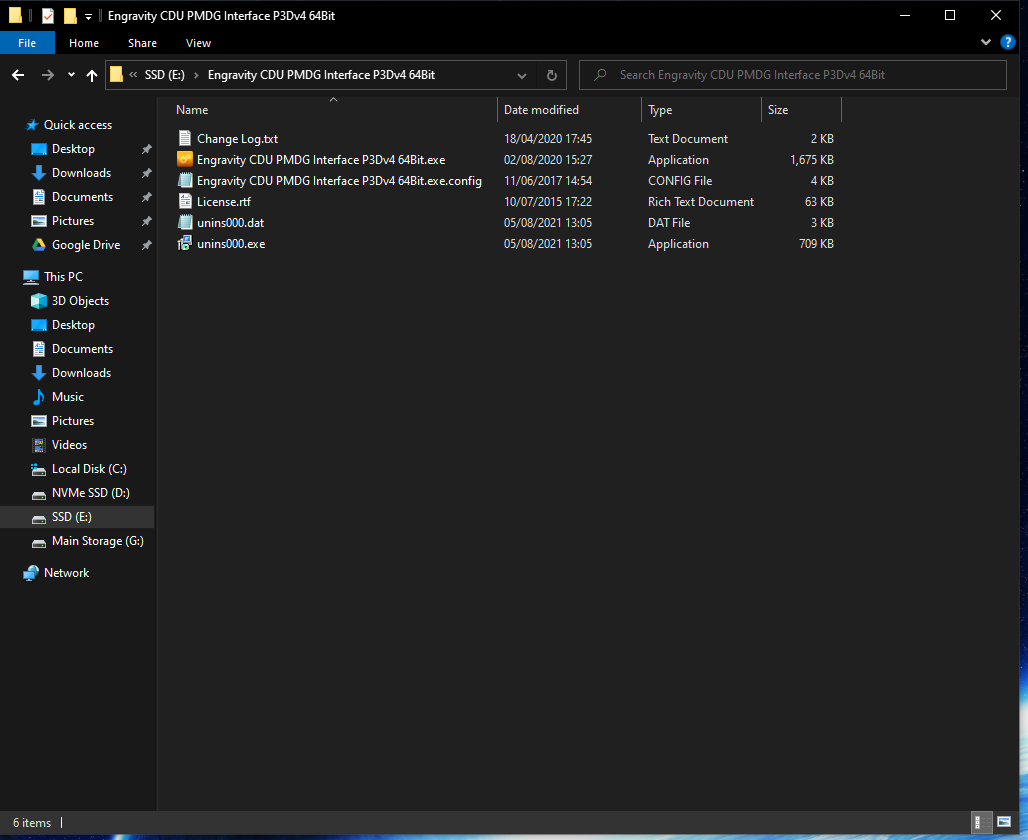Go up one folder level
Screen dimensions: 1028x840
tap(92, 75)
